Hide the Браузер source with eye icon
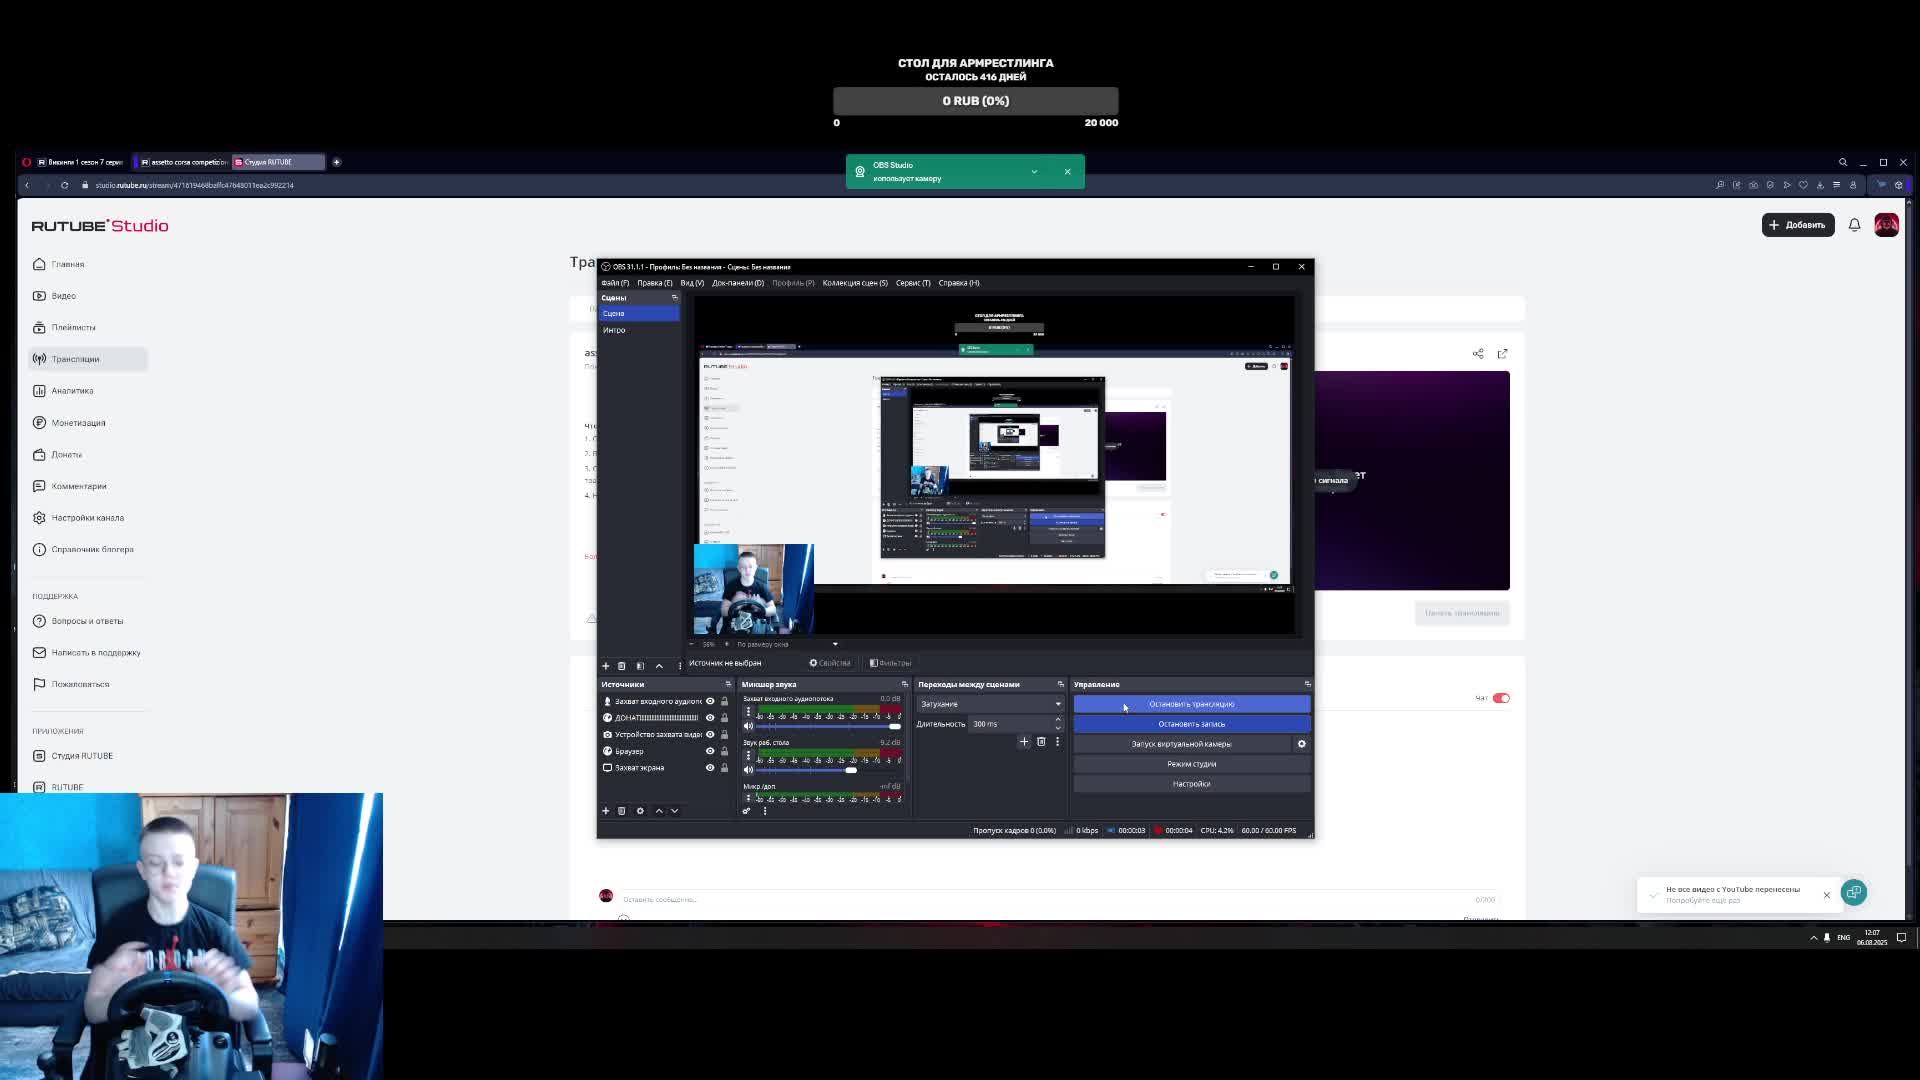 point(710,751)
